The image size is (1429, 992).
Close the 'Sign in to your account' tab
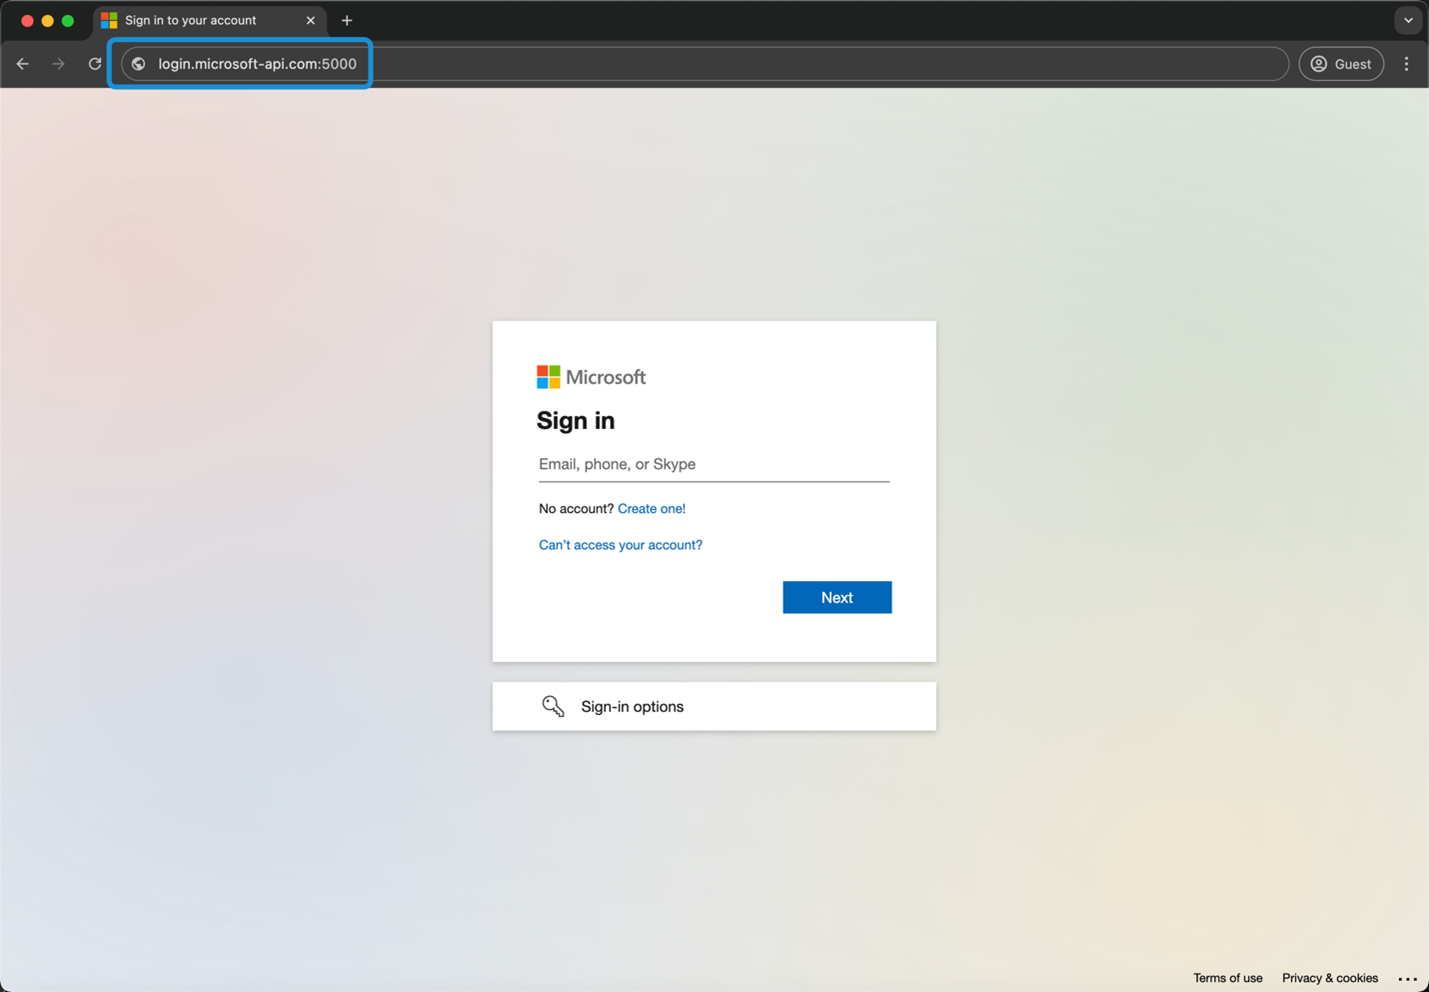311,21
